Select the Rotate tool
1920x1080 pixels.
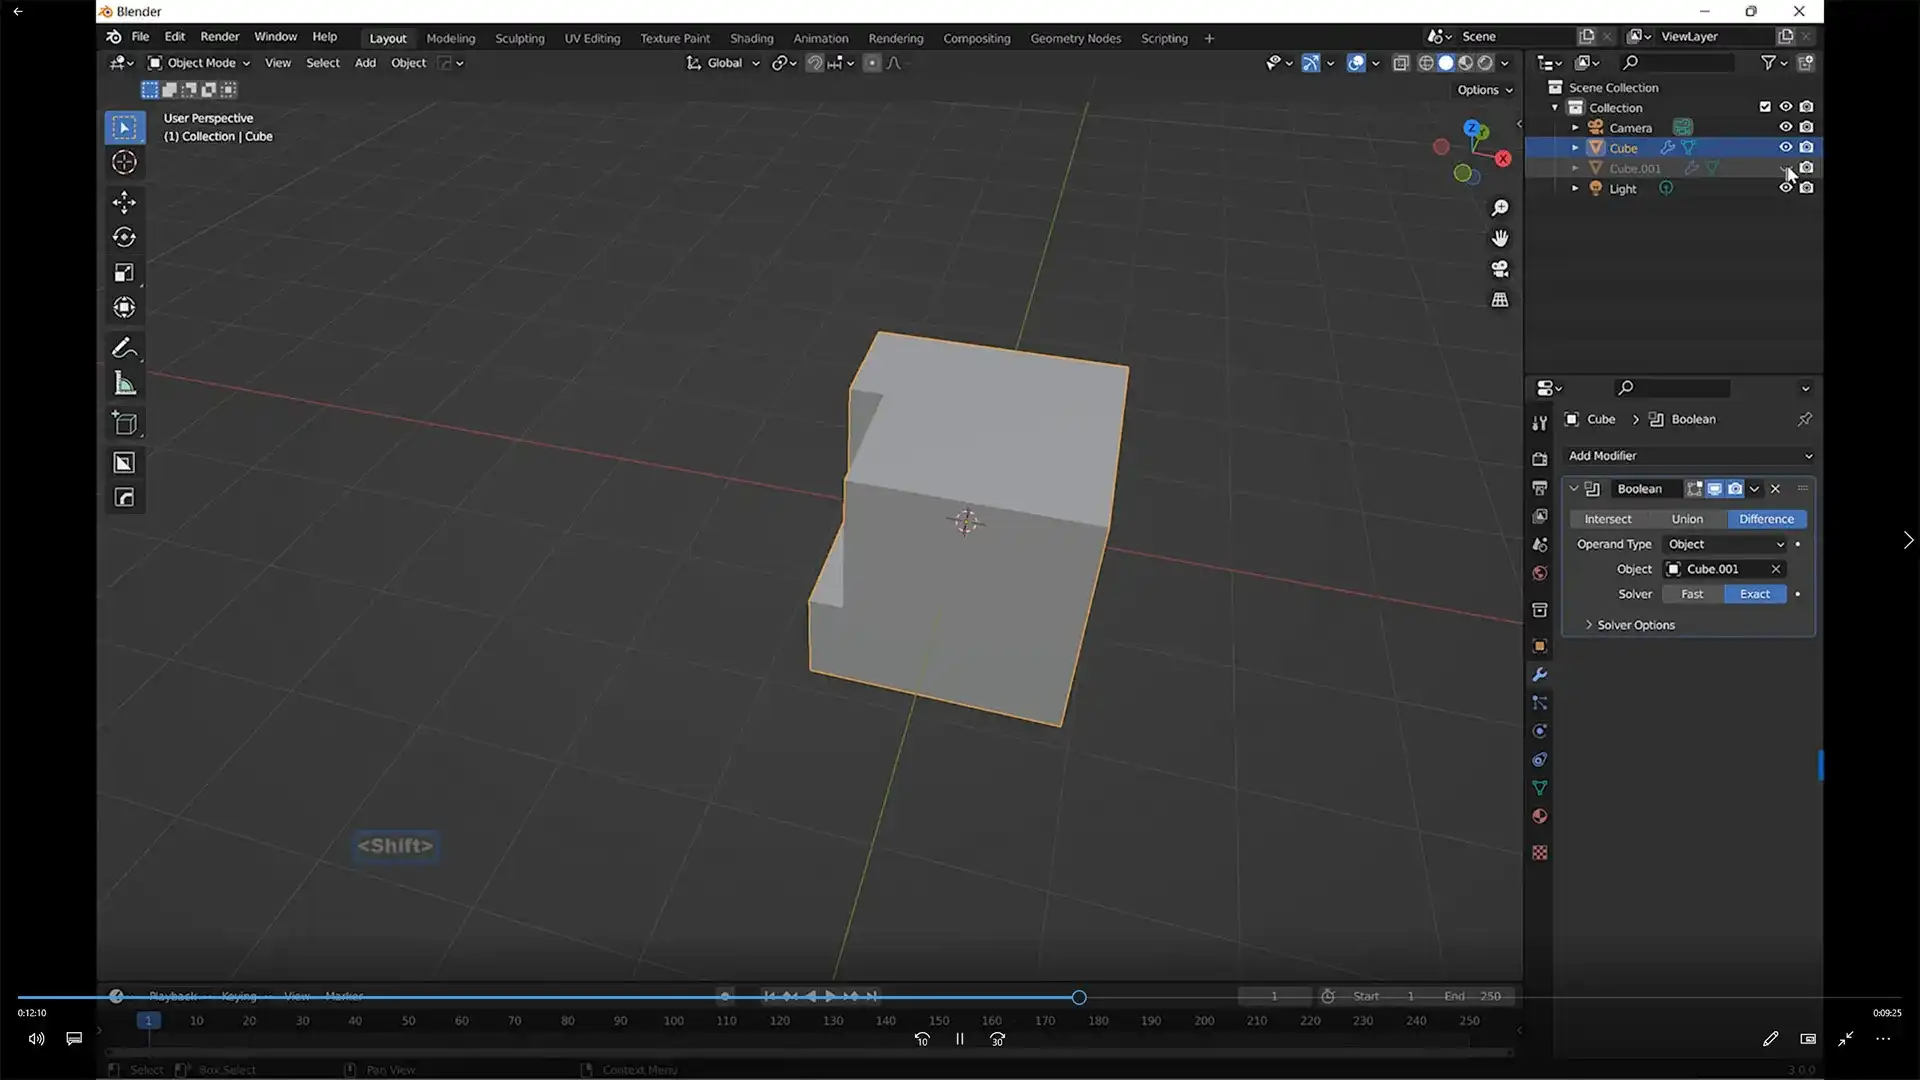[124, 237]
